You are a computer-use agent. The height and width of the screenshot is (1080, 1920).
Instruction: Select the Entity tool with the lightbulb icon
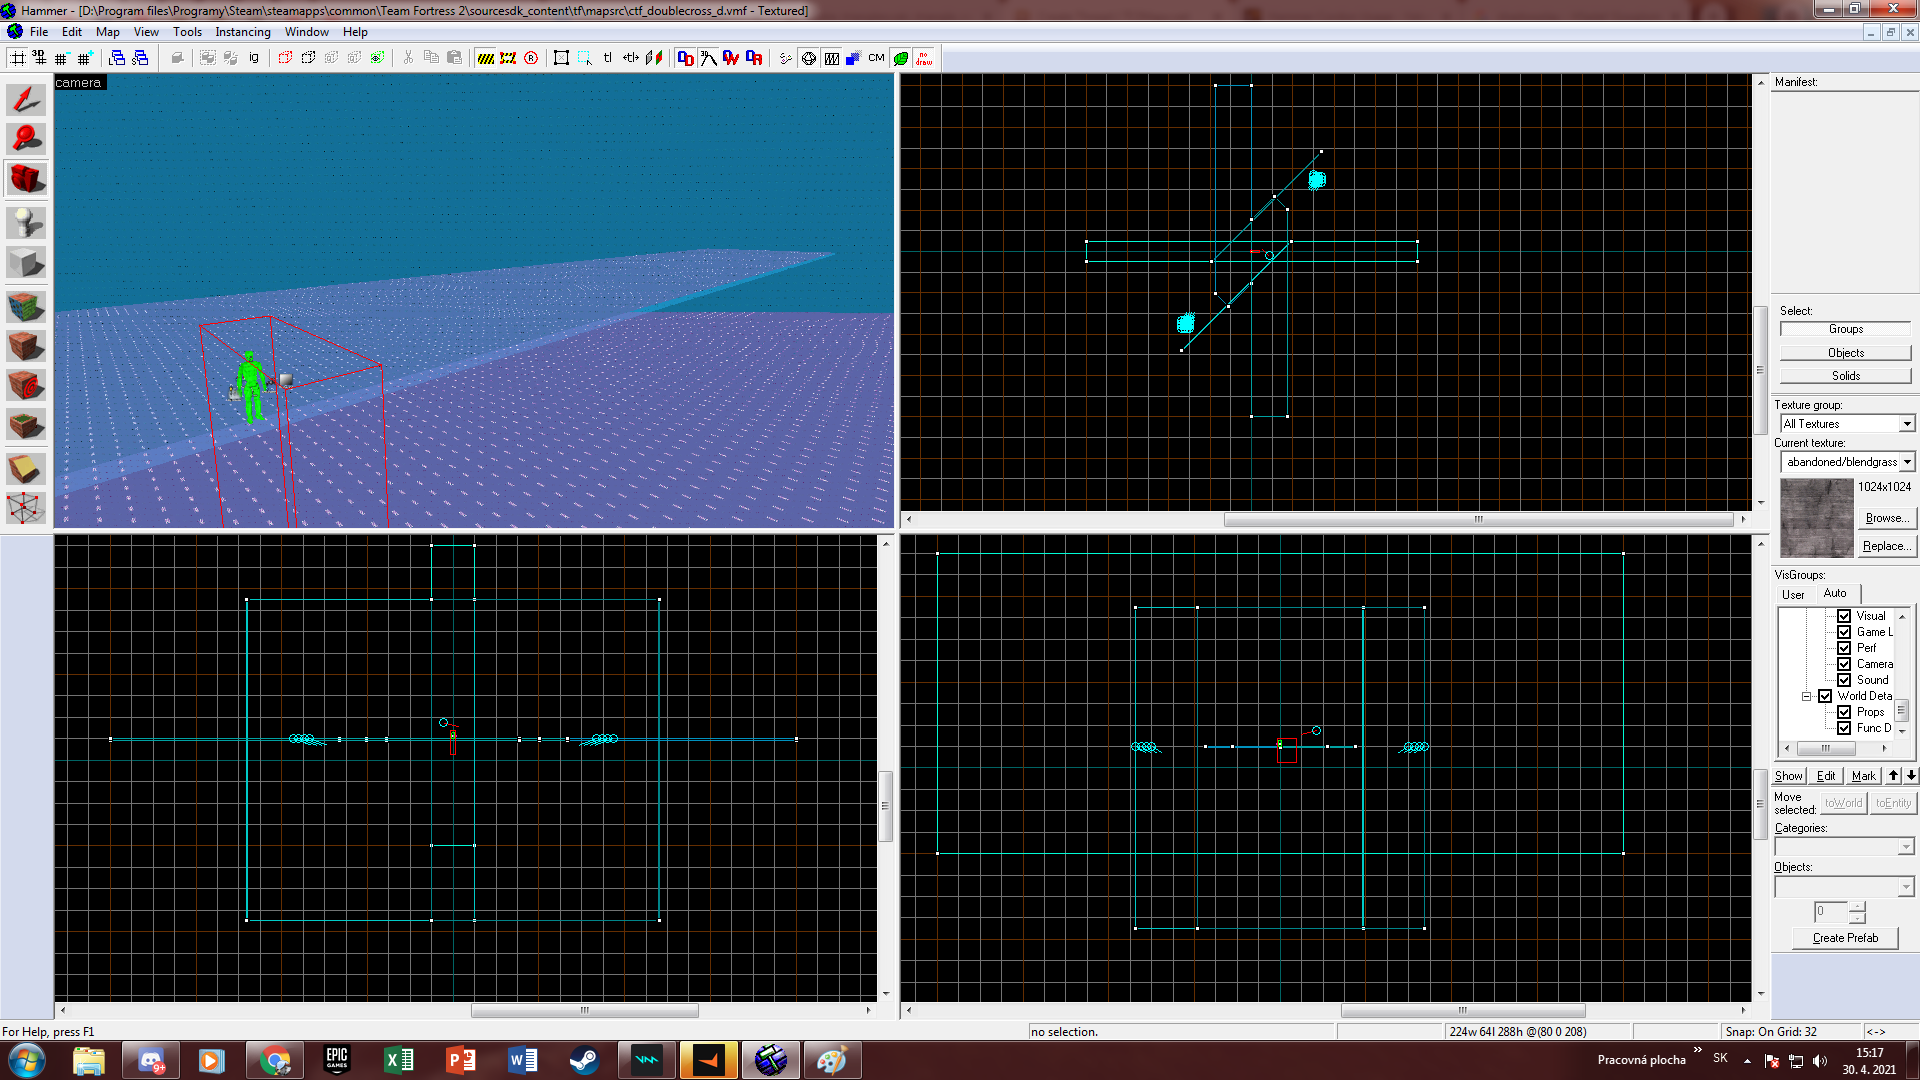point(26,222)
